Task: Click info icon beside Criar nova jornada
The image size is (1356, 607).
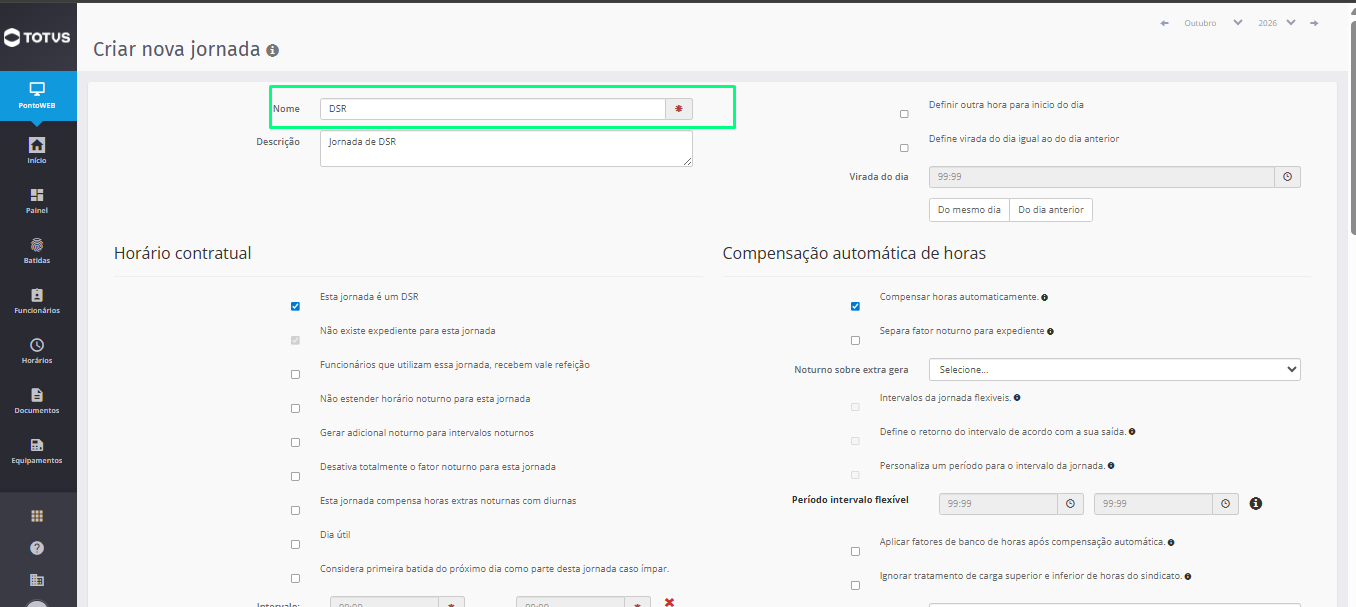Action: click(x=273, y=50)
